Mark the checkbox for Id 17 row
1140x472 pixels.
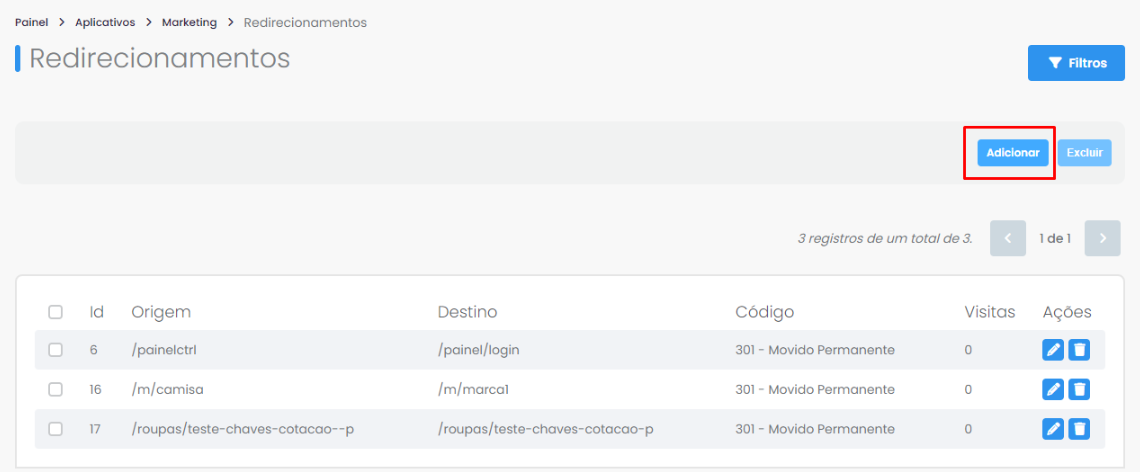pos(55,429)
